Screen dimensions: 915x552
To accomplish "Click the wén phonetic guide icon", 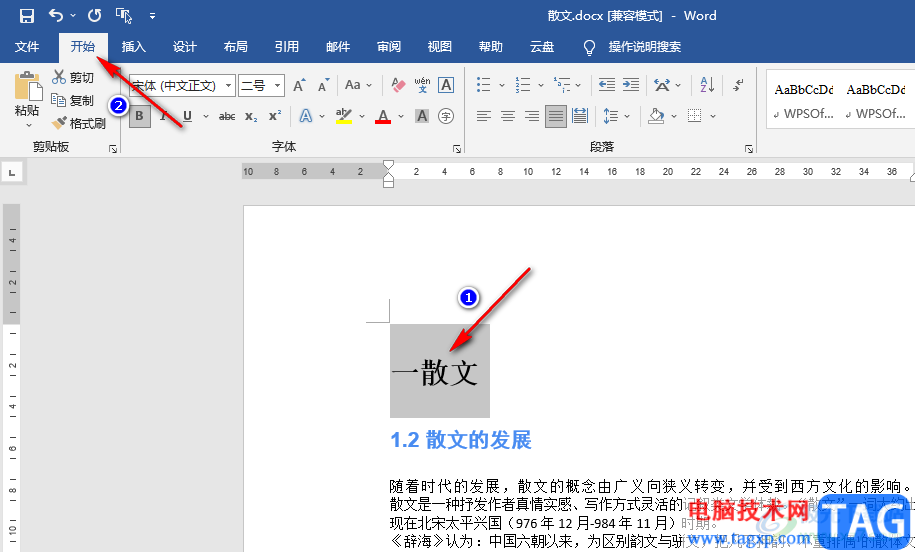I will pyautogui.click(x=422, y=85).
